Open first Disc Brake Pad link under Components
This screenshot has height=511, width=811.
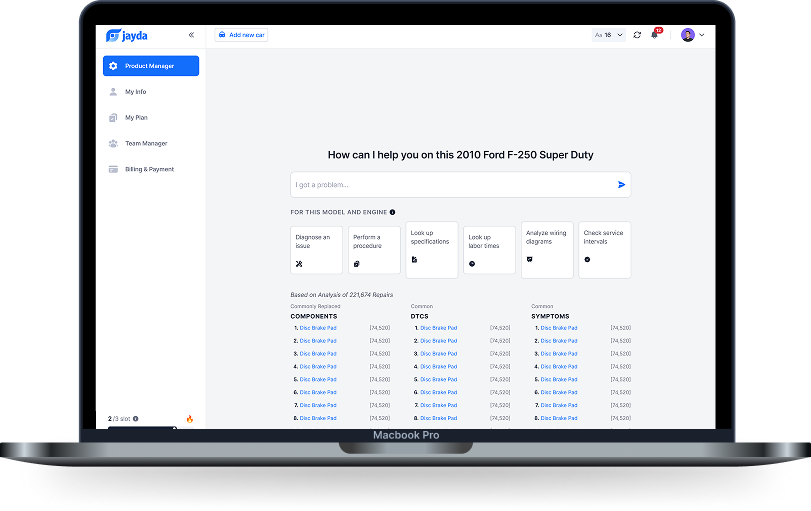click(x=318, y=328)
